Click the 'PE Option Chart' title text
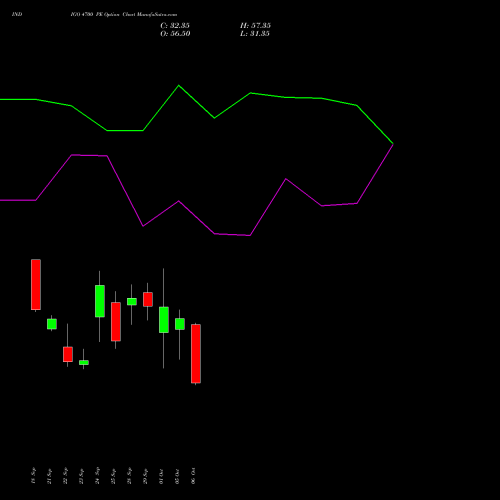 click(115, 14)
